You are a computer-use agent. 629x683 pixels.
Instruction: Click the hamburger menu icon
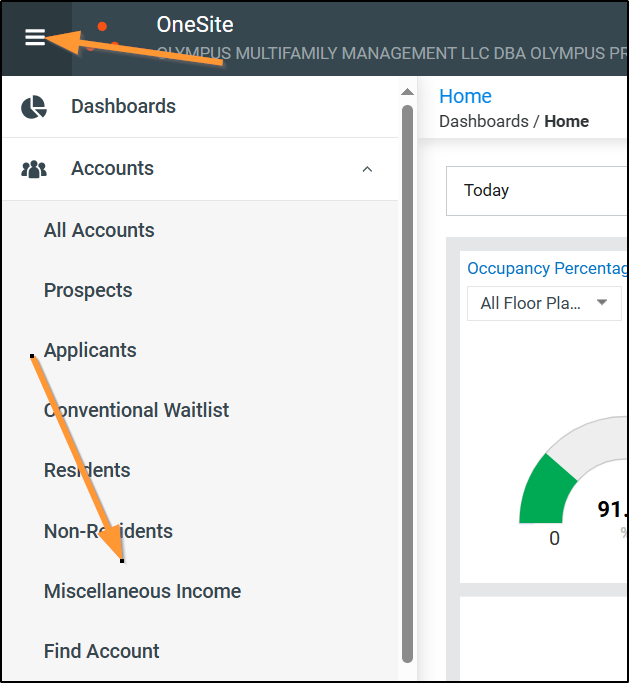tap(35, 38)
